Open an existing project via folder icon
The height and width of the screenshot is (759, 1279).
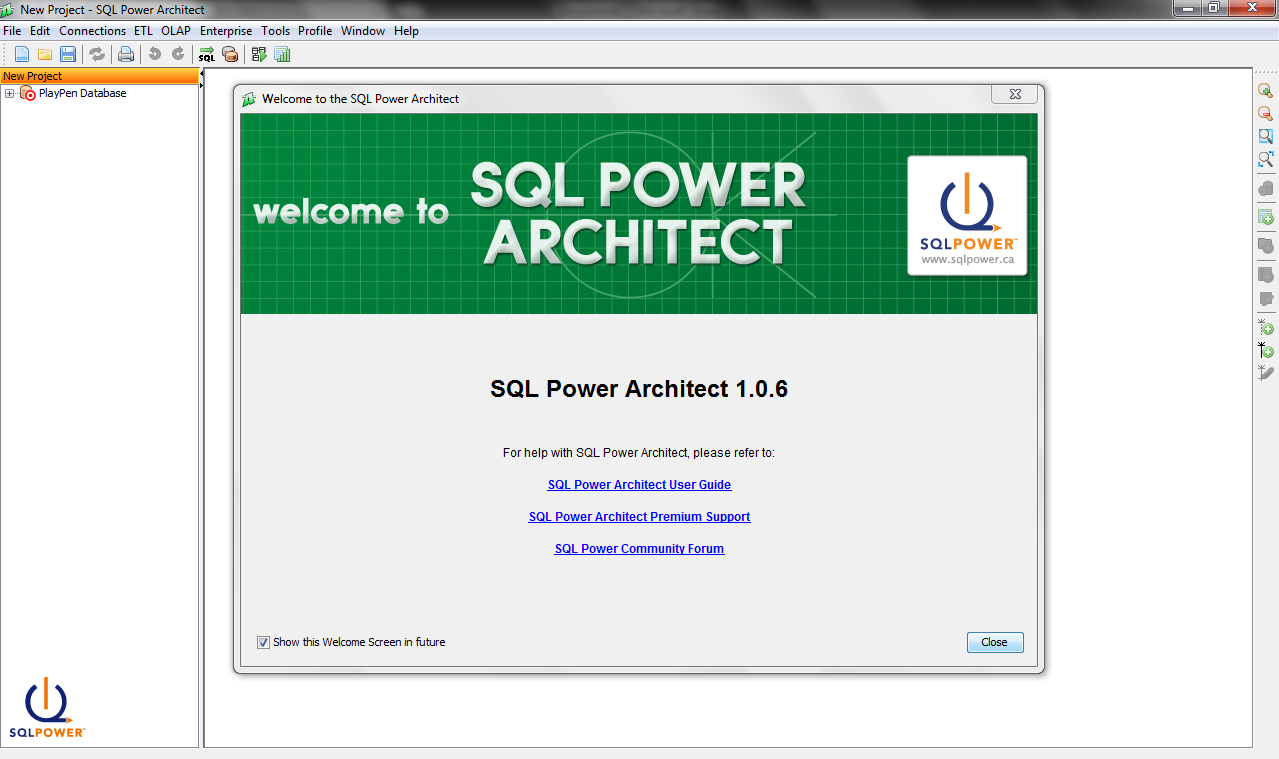44,54
